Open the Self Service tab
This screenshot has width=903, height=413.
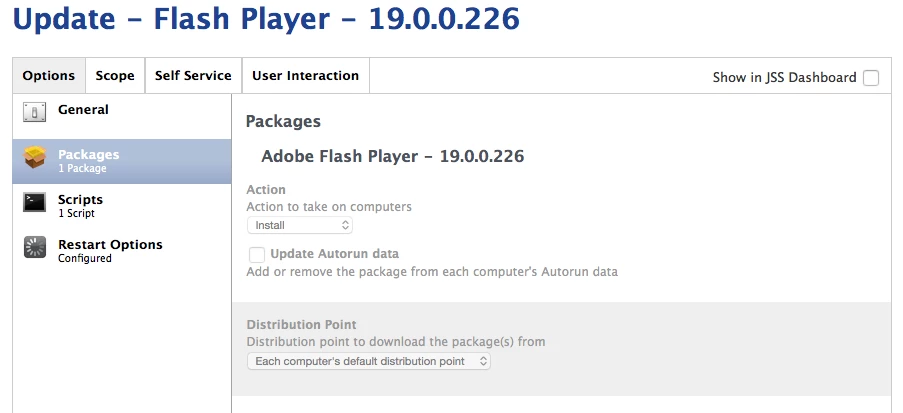[x=193, y=76]
